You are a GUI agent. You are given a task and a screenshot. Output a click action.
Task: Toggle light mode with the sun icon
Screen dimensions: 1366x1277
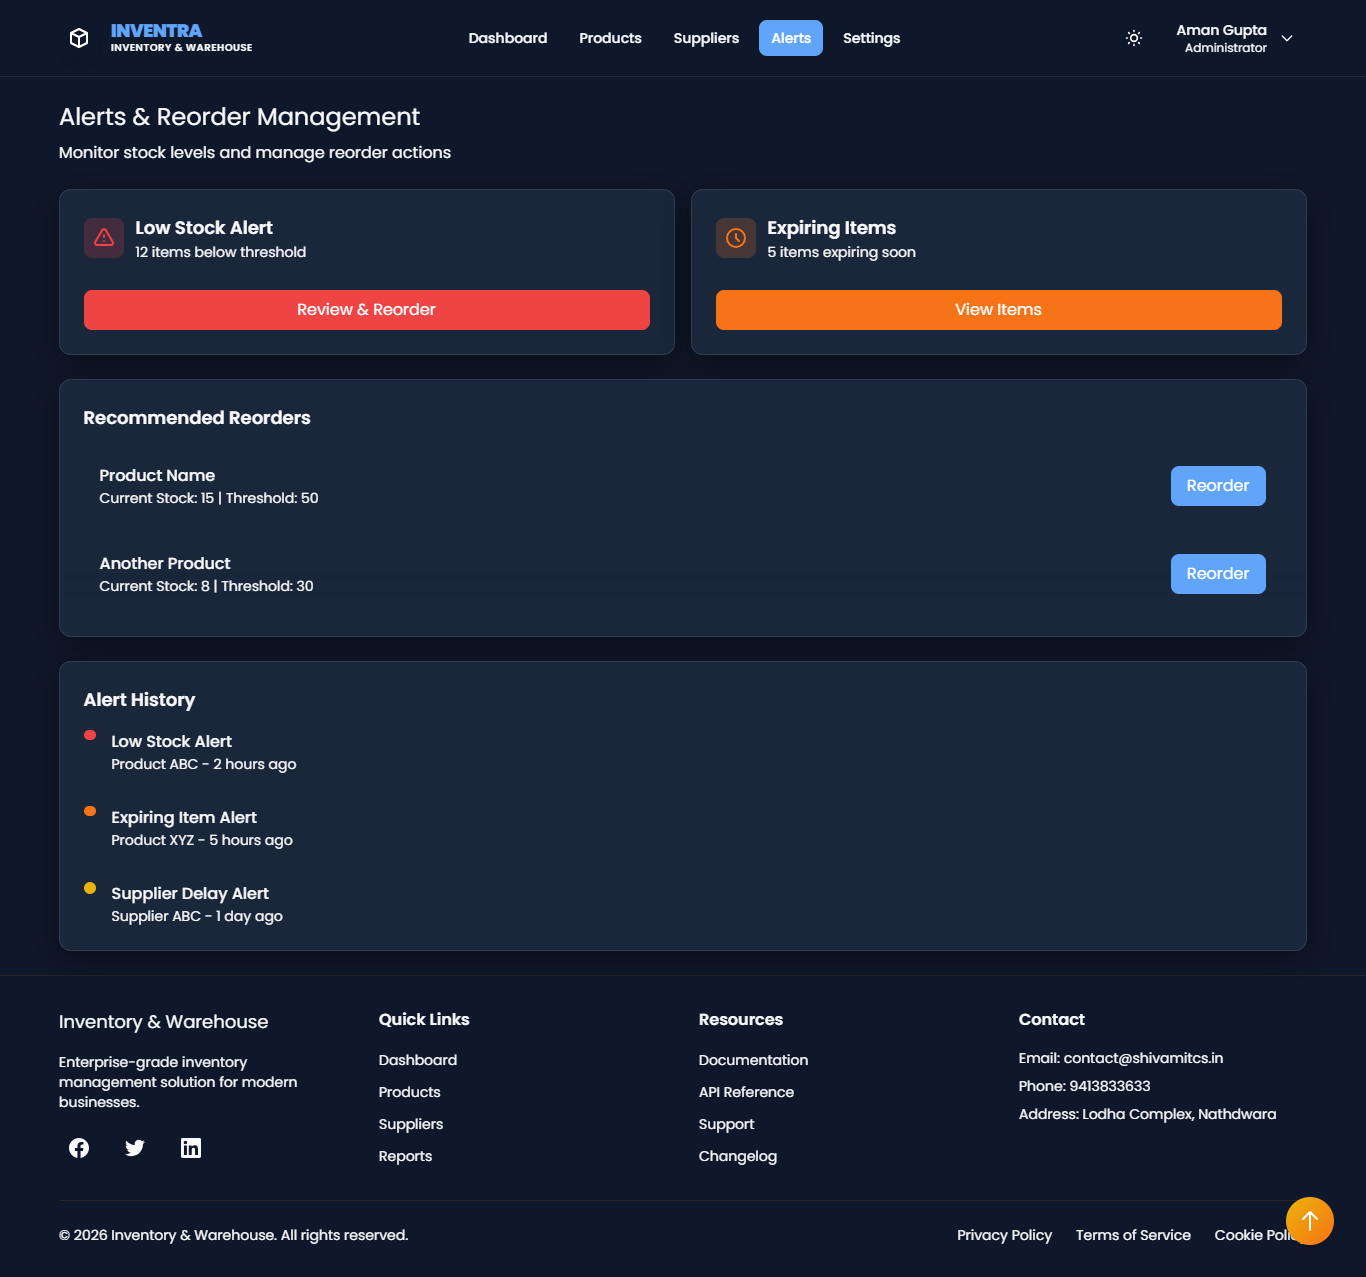1134,38
